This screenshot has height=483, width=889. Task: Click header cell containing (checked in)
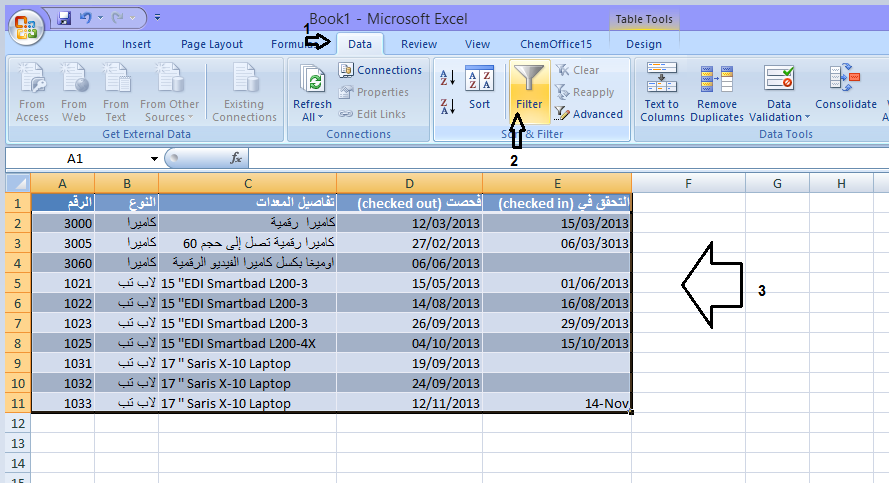pos(557,203)
